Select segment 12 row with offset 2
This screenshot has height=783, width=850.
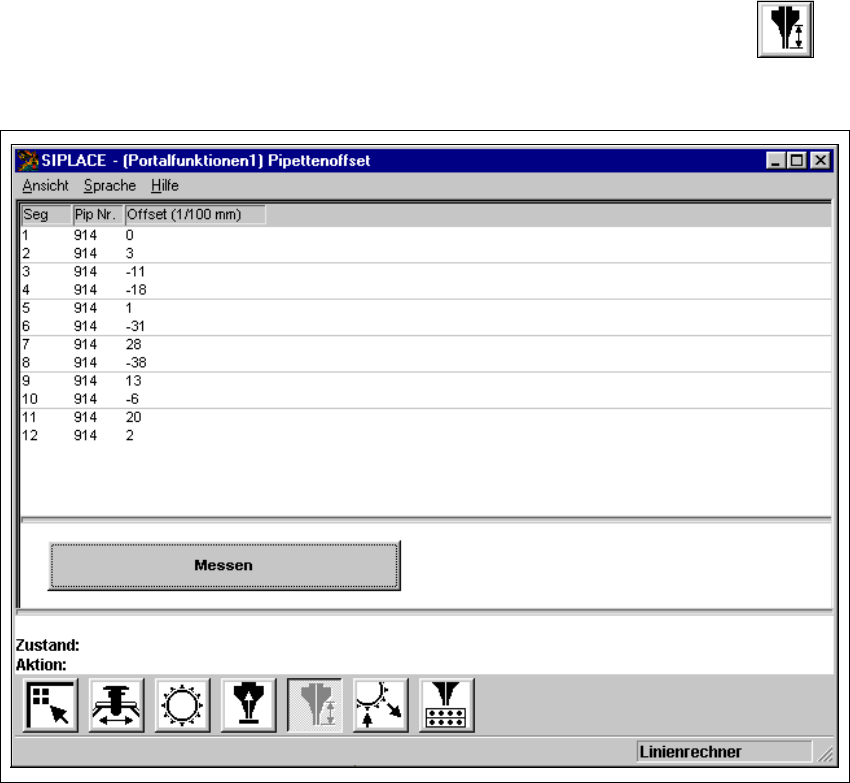pos(426,435)
